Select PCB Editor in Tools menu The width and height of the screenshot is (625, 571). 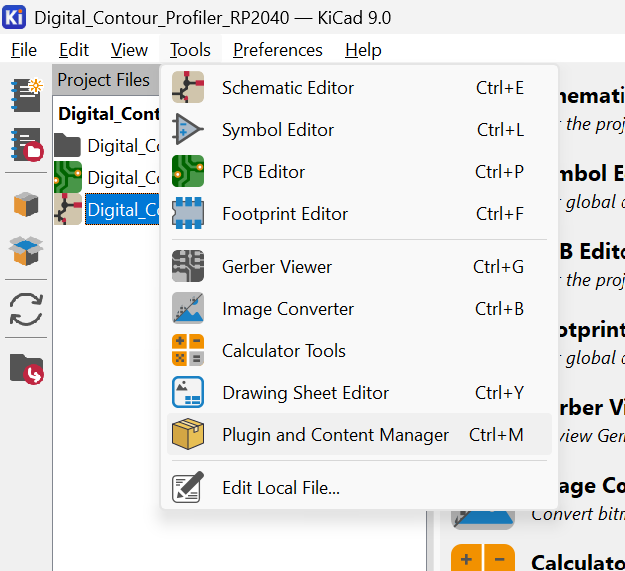359,172
